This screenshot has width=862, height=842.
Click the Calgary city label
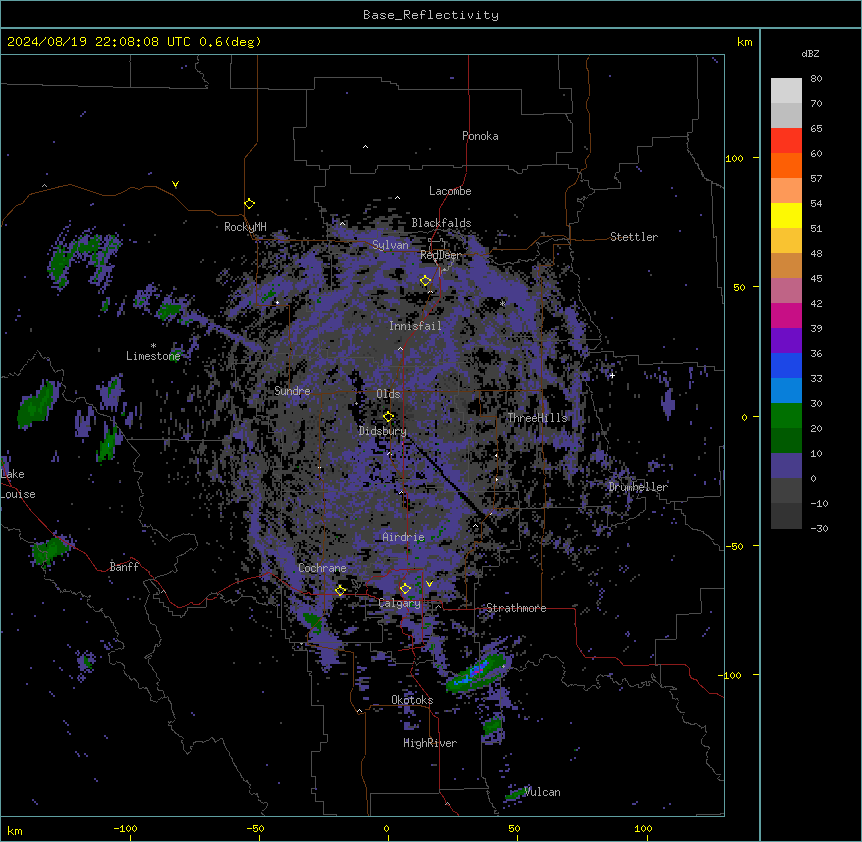click(x=399, y=603)
